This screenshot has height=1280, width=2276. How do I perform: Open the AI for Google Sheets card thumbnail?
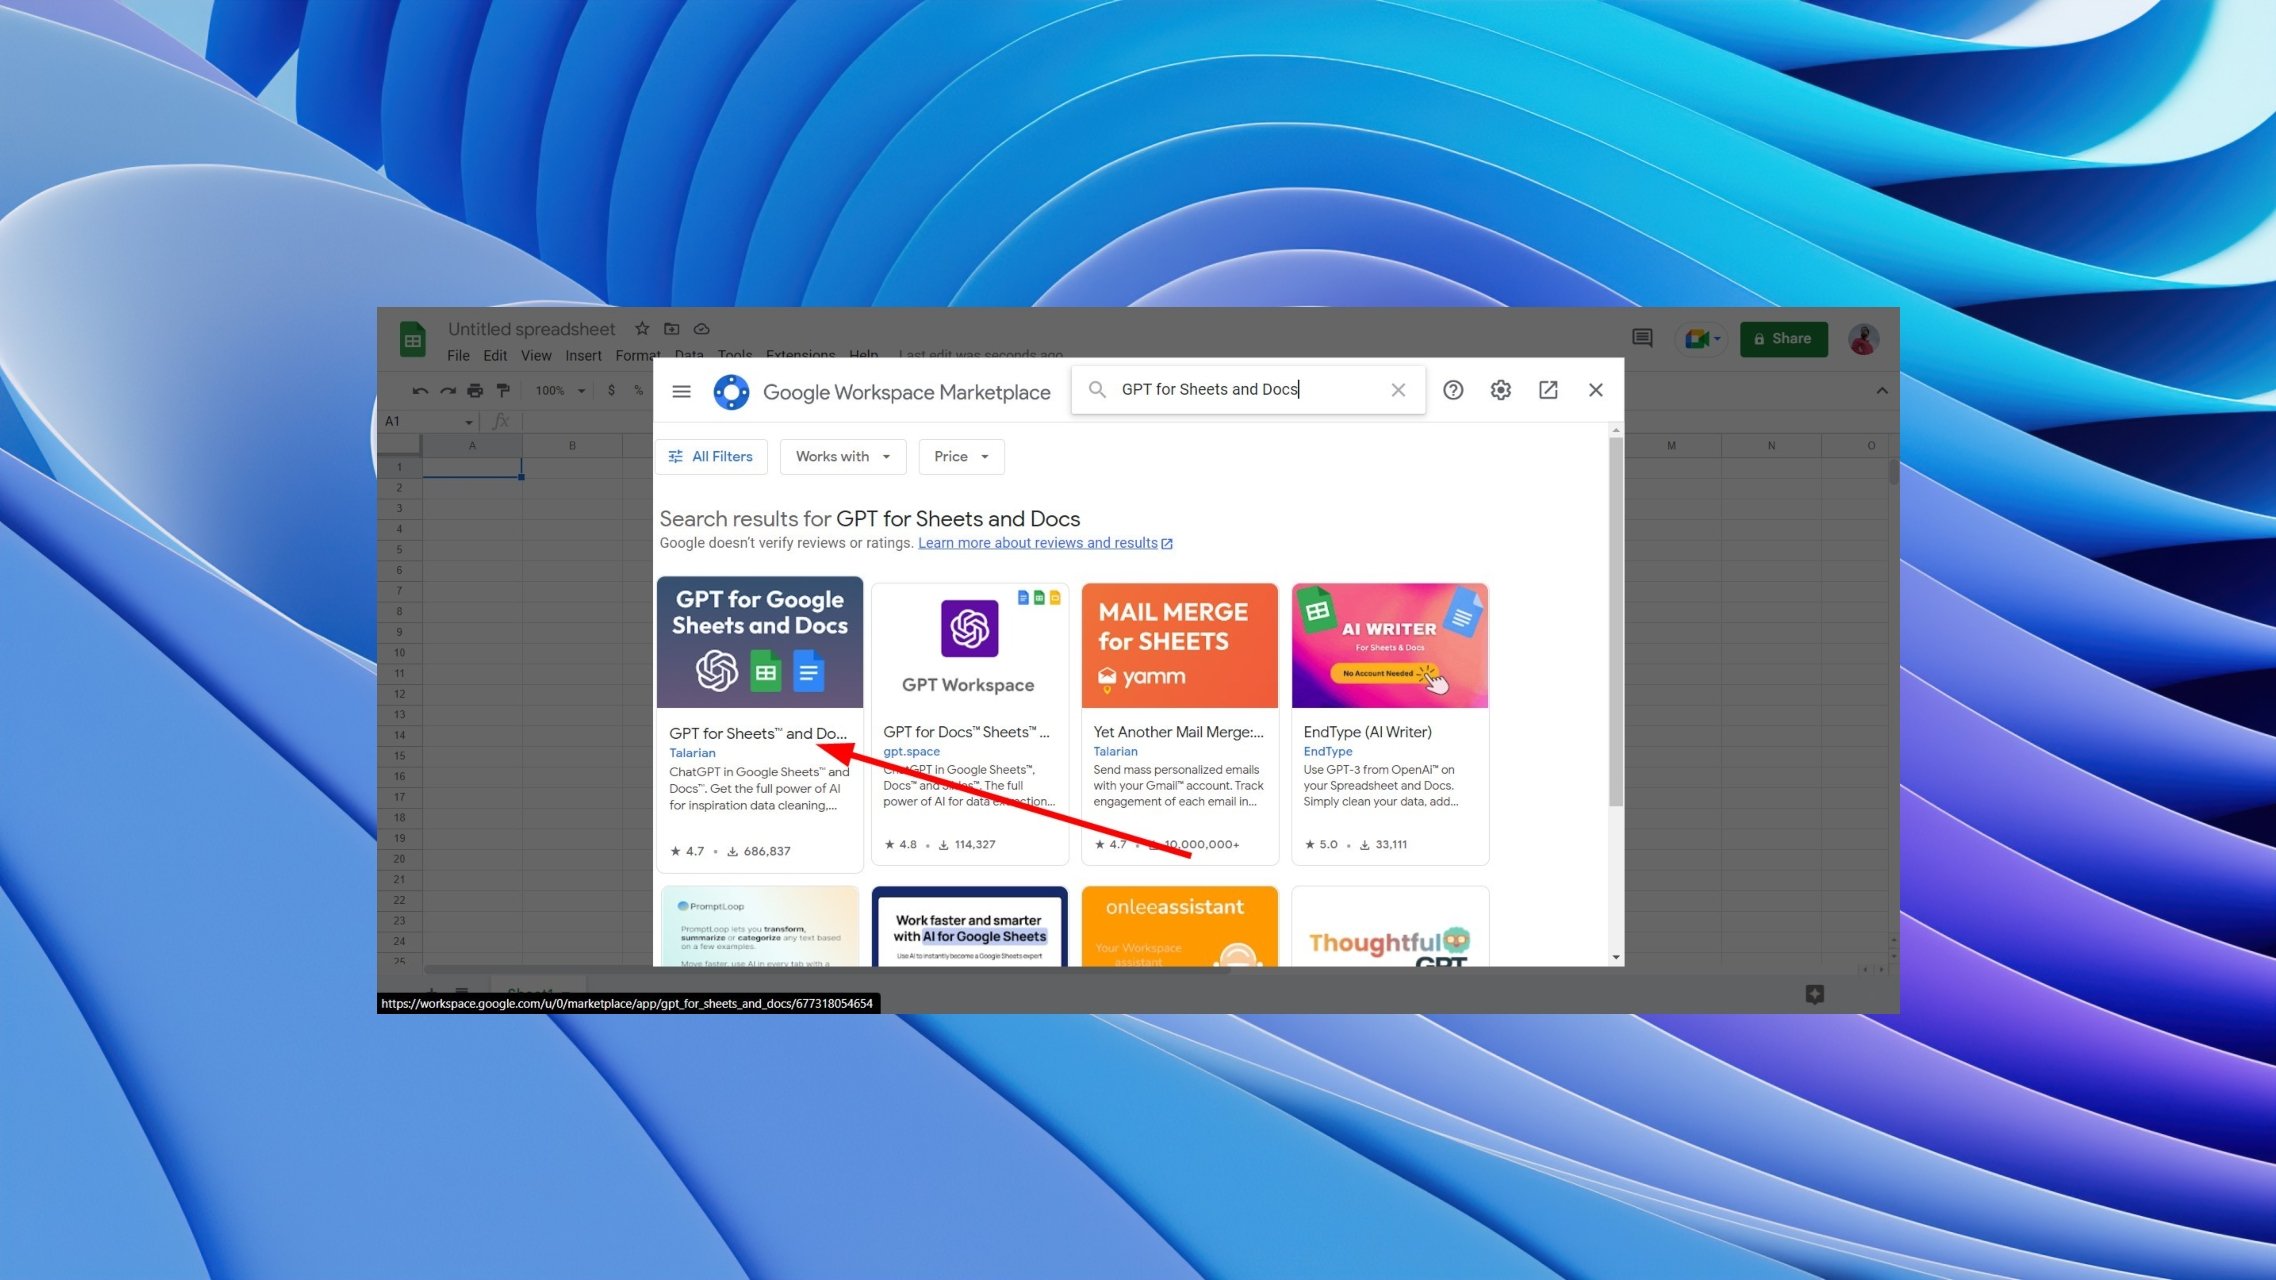click(969, 927)
